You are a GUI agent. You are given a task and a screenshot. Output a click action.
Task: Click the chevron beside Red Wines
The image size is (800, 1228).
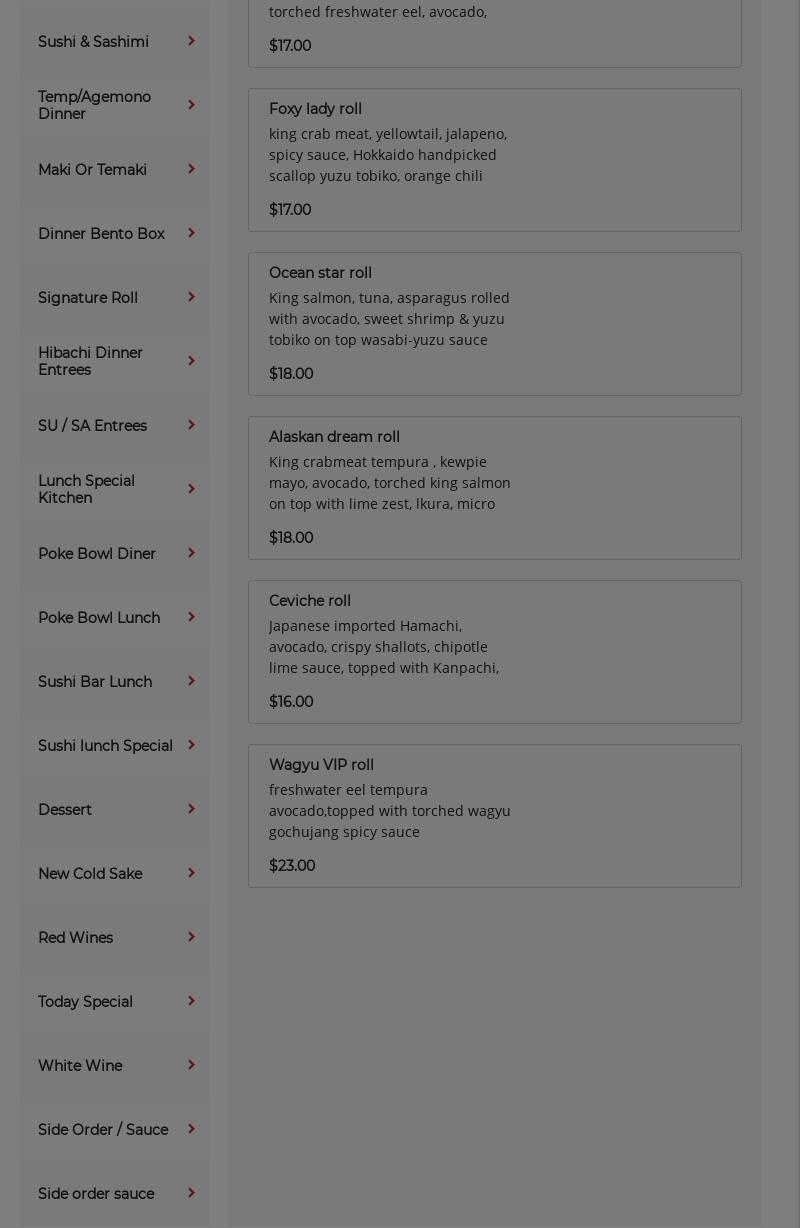point(191,937)
